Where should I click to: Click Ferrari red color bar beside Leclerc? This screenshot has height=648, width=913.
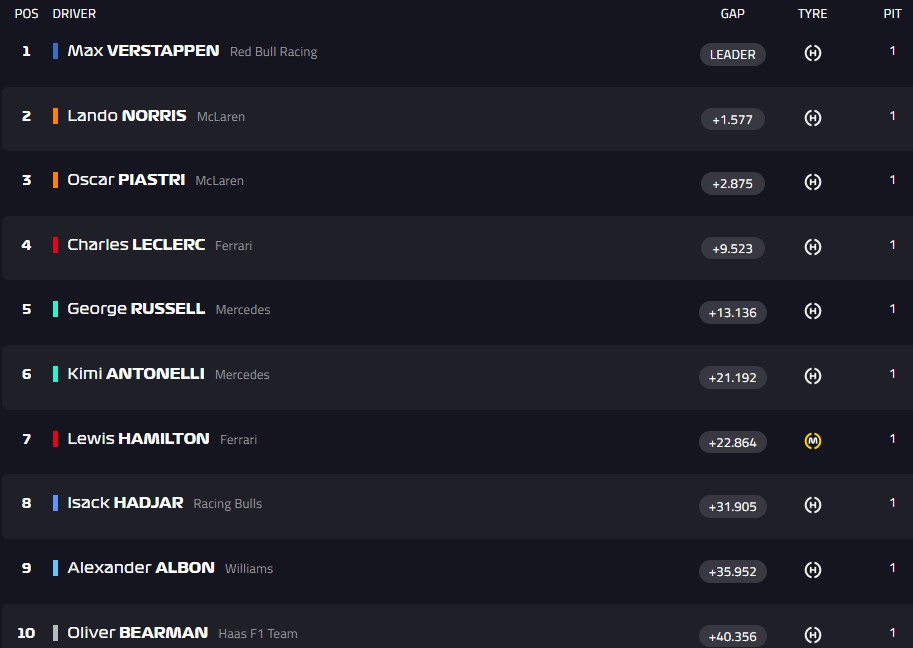coord(55,245)
